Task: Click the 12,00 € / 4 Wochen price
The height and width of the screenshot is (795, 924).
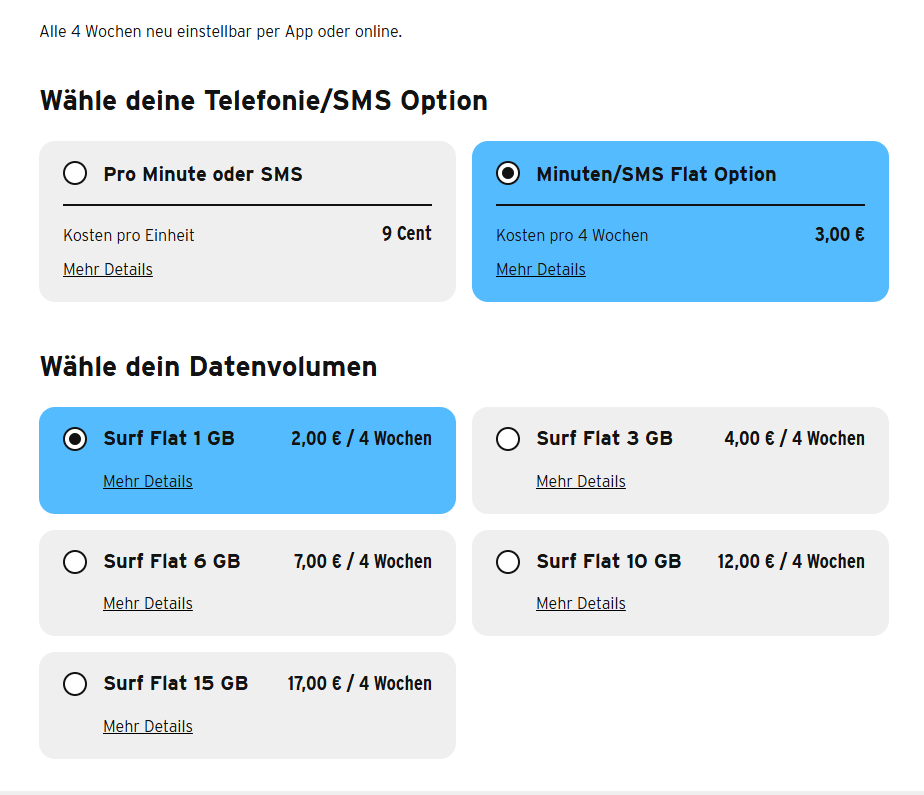Action: [x=791, y=562]
